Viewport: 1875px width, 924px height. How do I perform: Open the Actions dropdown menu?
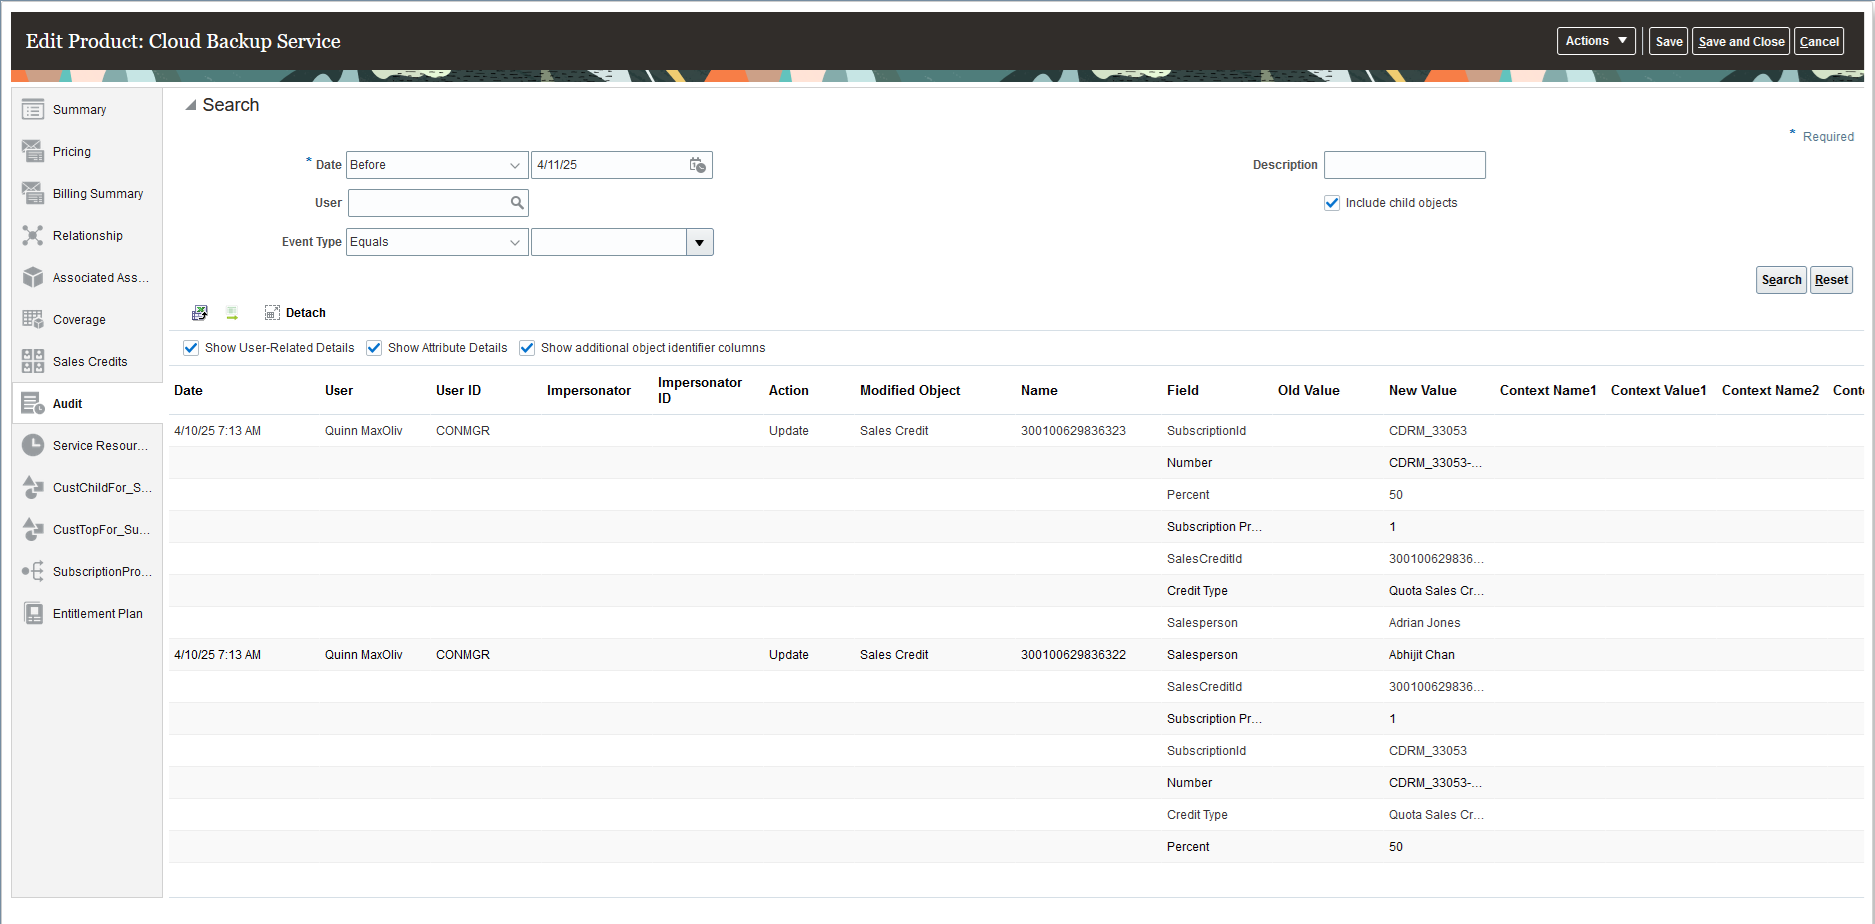[1596, 41]
